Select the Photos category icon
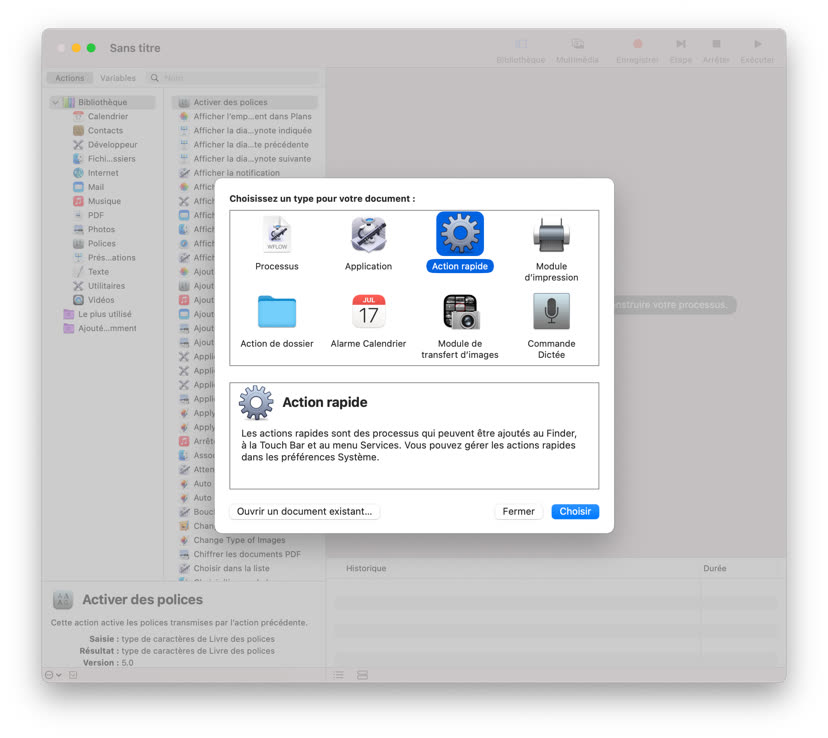Viewport: 828px width, 738px height. point(78,229)
